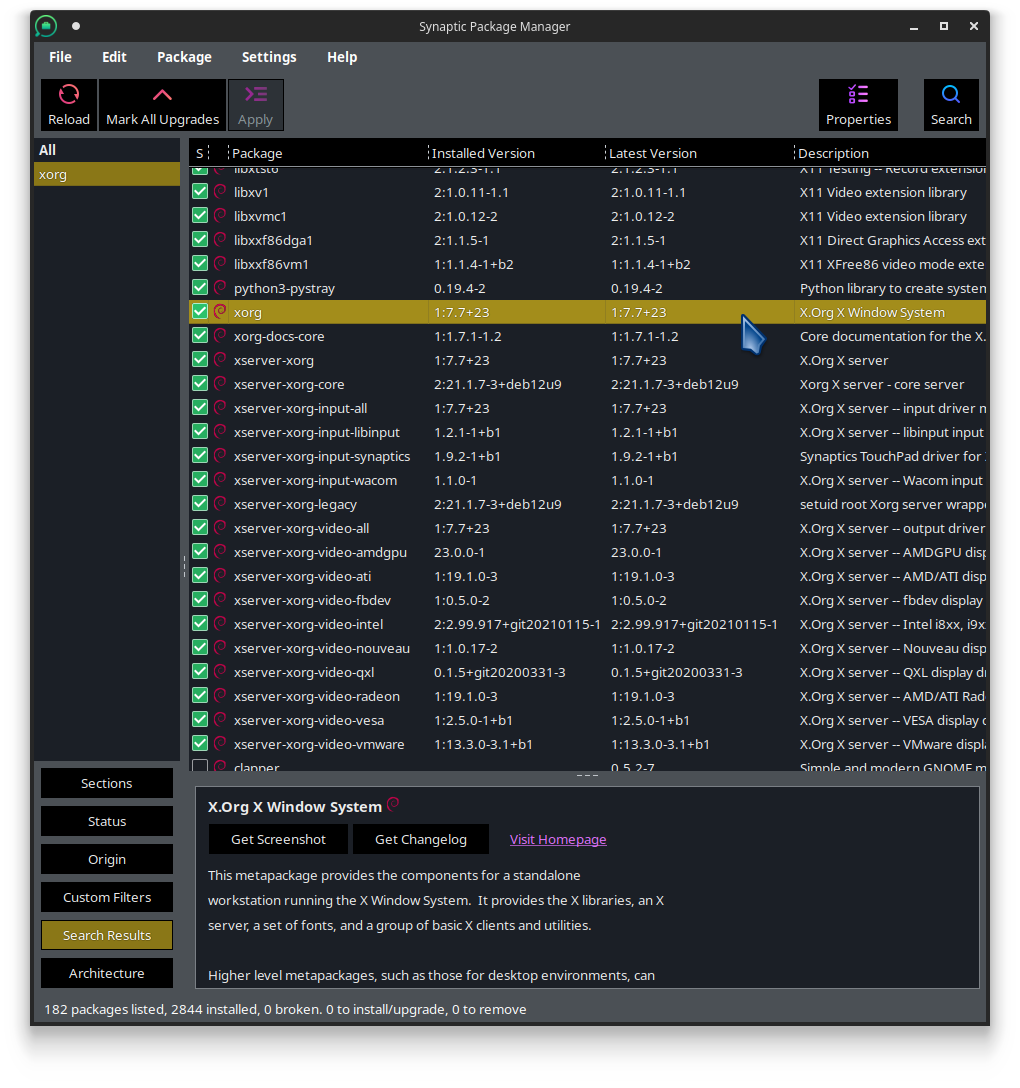Open the Help menu
Image resolution: width=1020 pixels, height=1088 pixels.
[342, 57]
